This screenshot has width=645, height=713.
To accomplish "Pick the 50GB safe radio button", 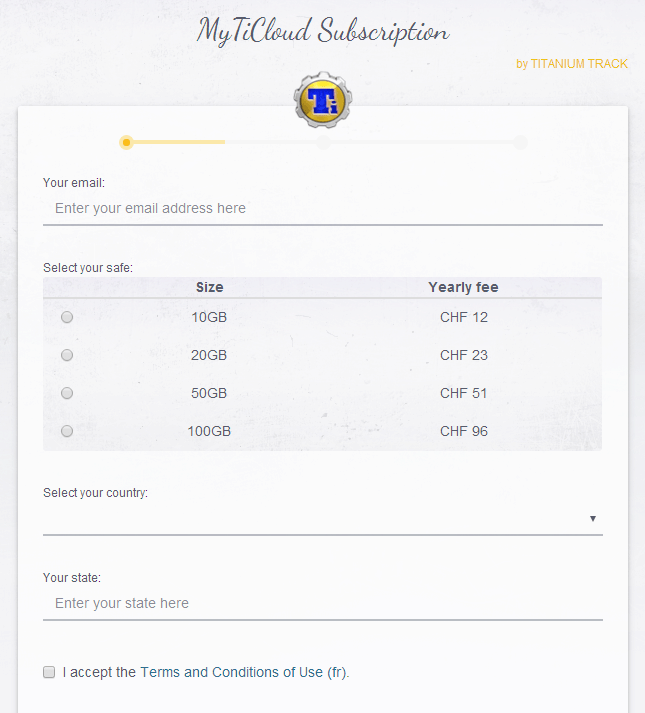I will coord(67,393).
